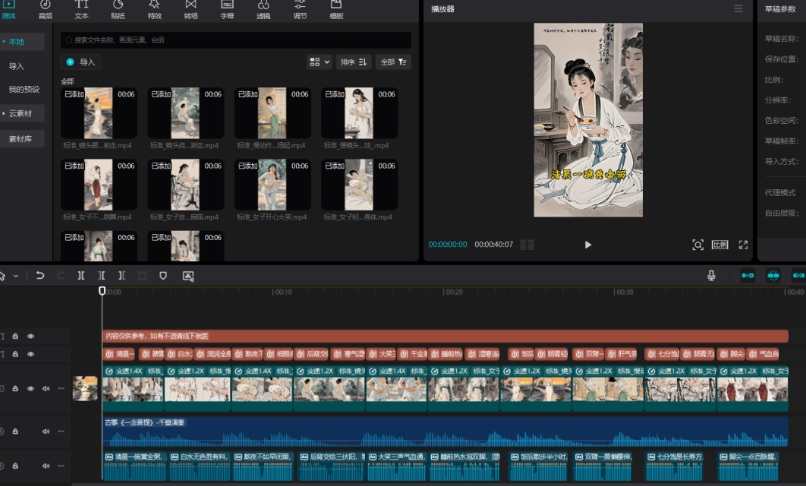Click the undo arrow in timeline toolbar
The width and height of the screenshot is (806, 486).
tap(40, 275)
